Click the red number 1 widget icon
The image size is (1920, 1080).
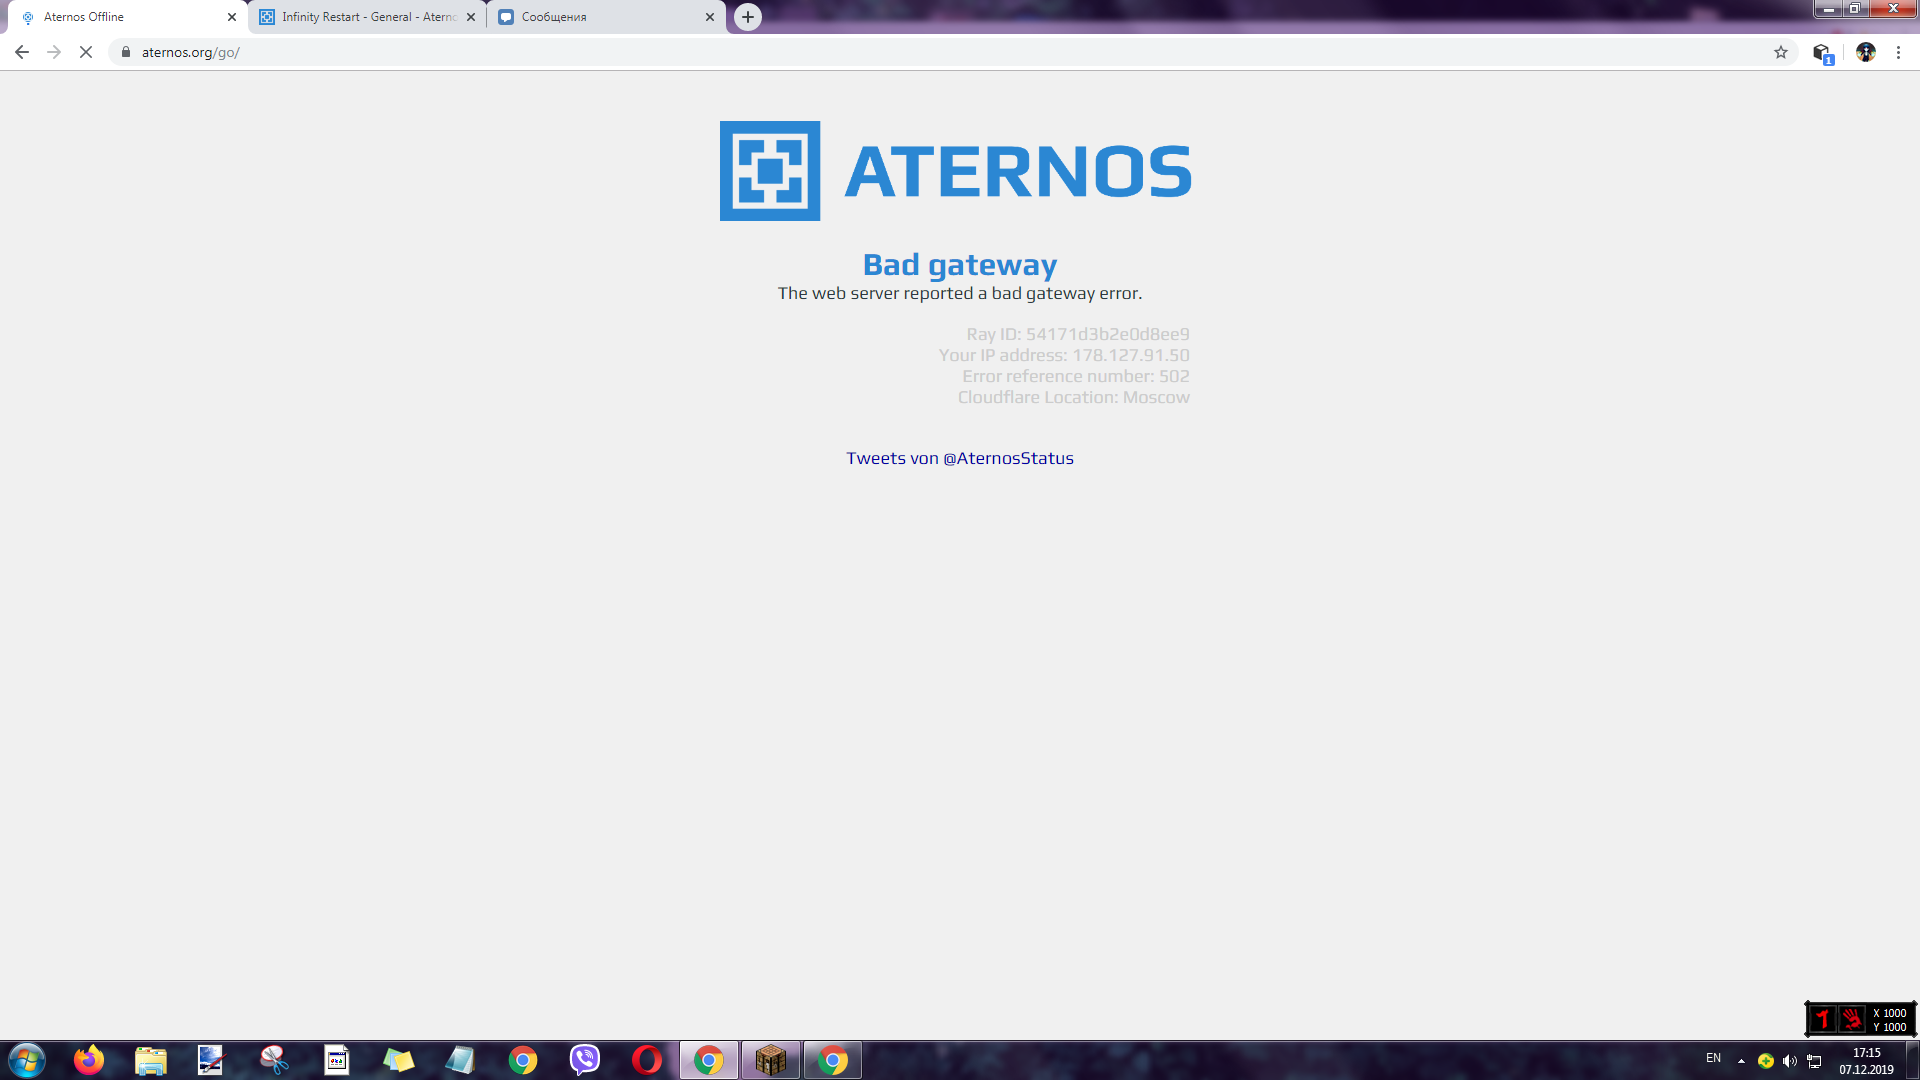pos(1823,1019)
